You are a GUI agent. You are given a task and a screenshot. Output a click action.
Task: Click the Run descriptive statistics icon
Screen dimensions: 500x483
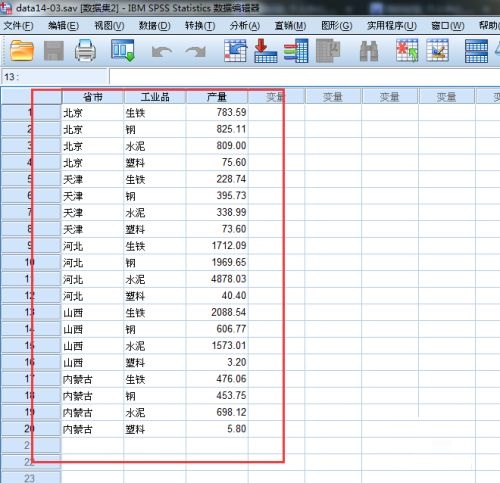point(328,51)
